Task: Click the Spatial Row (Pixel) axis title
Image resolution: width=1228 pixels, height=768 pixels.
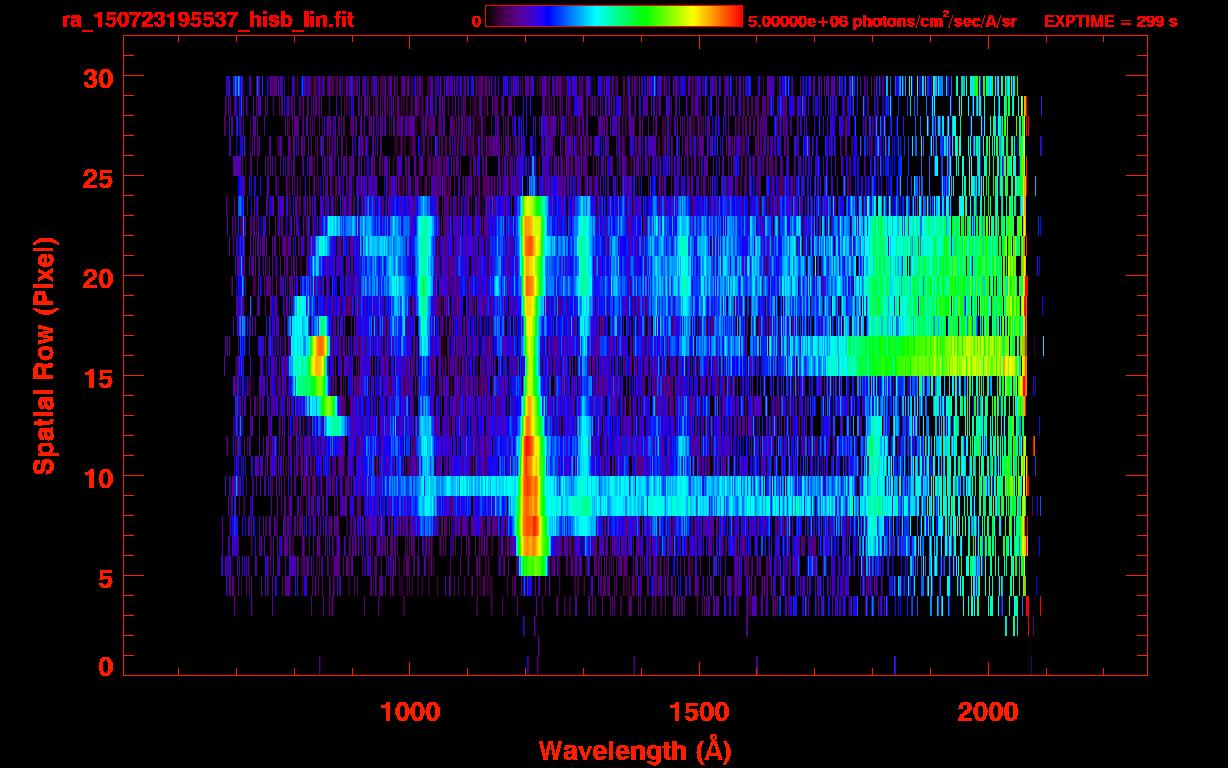Action: click(x=44, y=356)
